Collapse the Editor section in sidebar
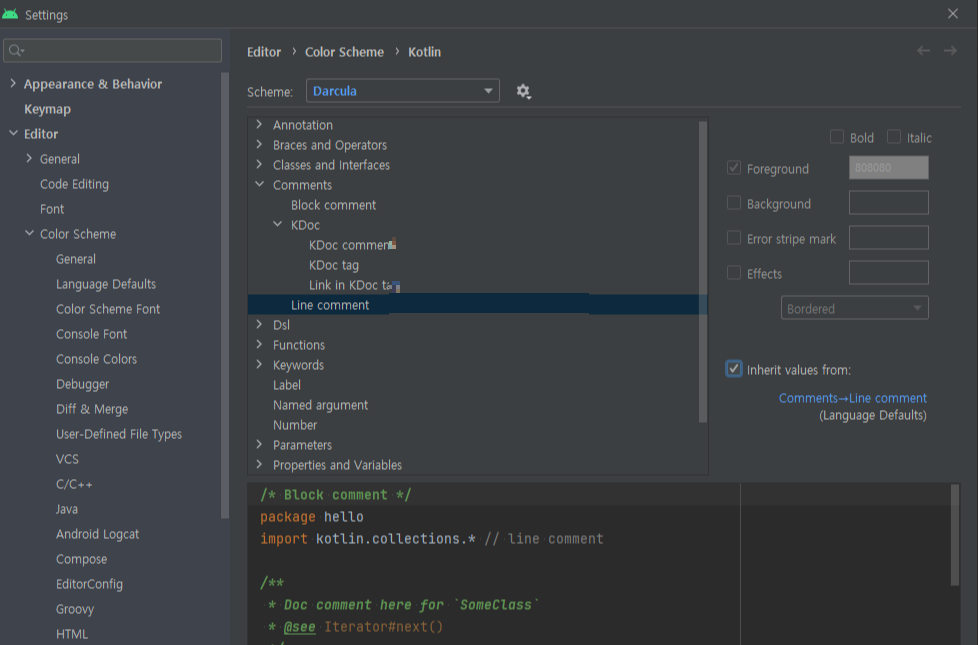The height and width of the screenshot is (645, 978). [x=13, y=133]
